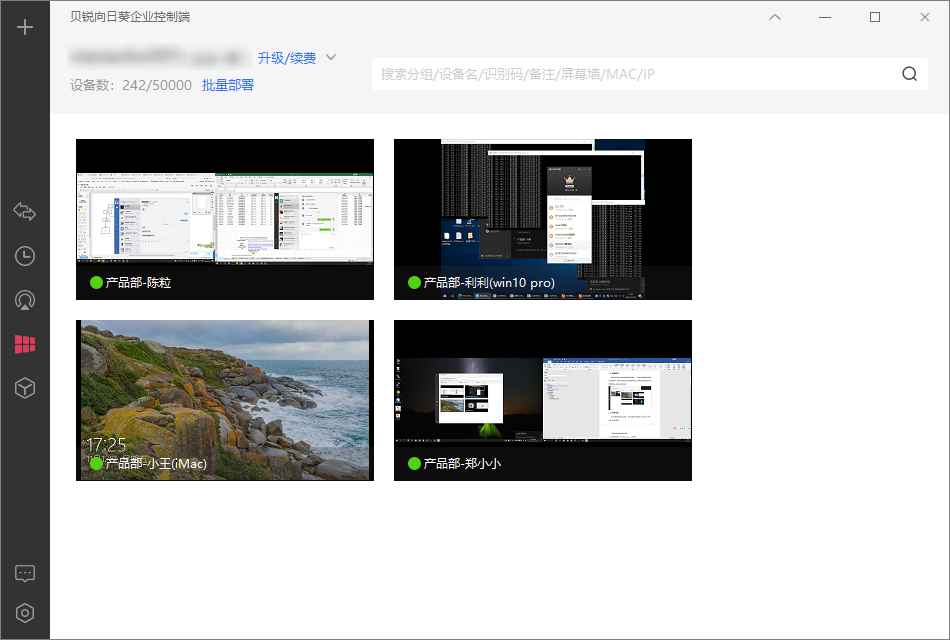The height and width of the screenshot is (640, 950).
Task: Open the 产品部-利利(win10 pro) screen thumbnail
Action: [543, 219]
